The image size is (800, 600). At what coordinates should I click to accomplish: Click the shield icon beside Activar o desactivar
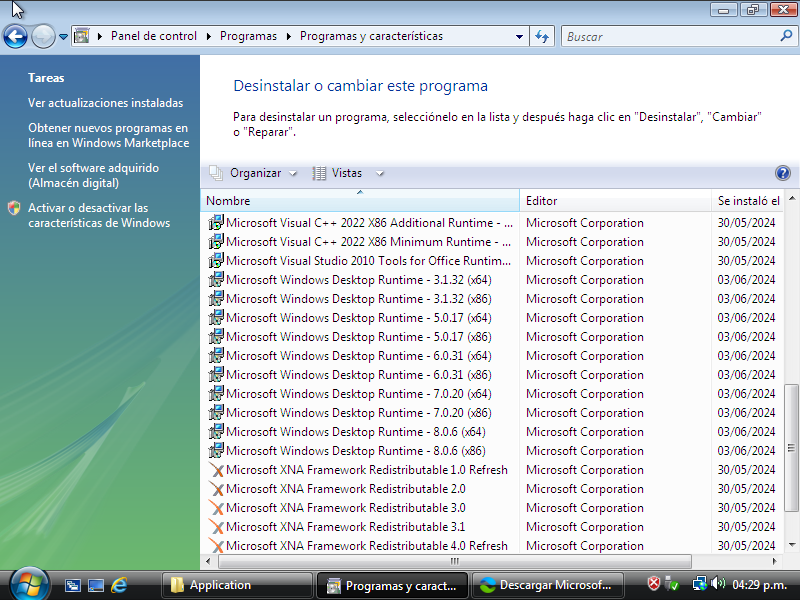[x=14, y=208]
